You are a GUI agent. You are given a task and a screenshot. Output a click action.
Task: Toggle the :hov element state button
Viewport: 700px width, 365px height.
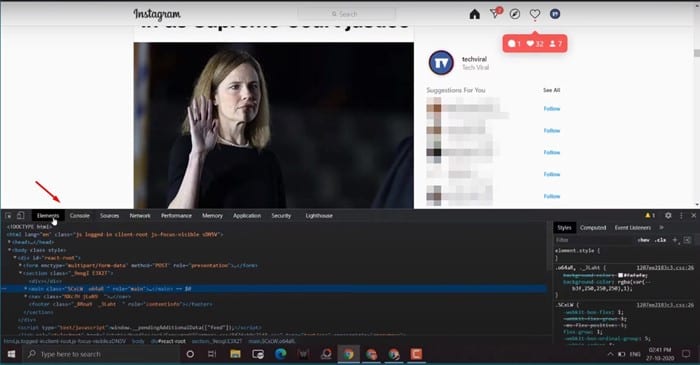coord(643,240)
